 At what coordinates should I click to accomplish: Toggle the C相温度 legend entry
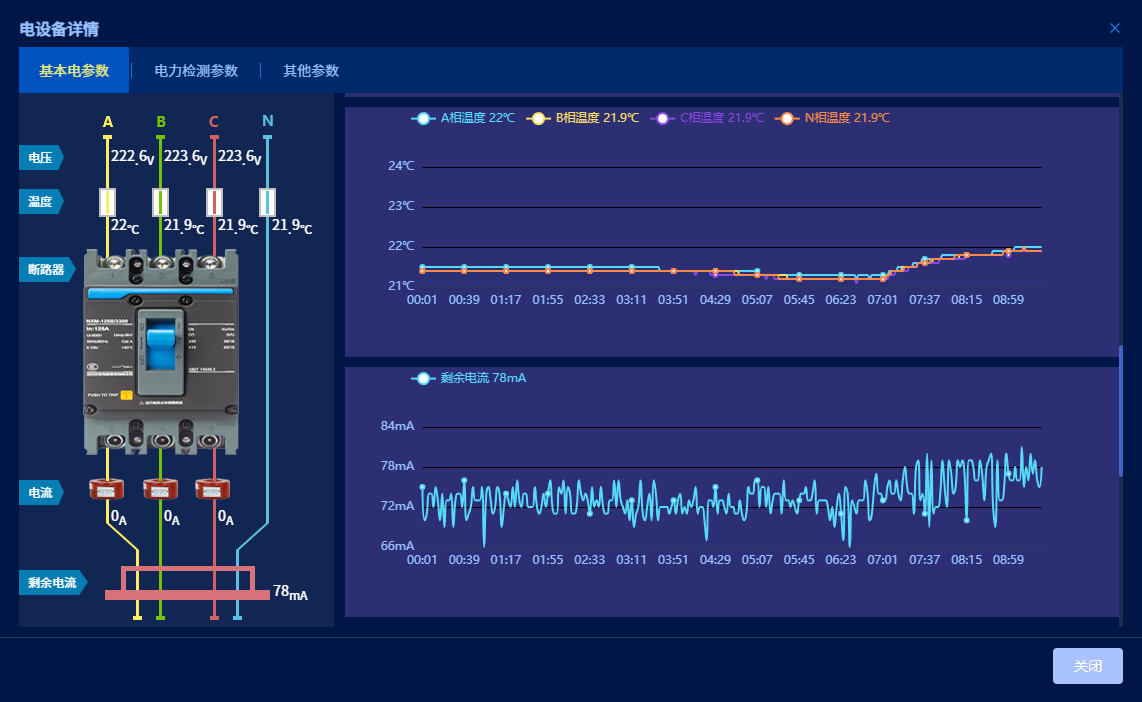(707, 118)
